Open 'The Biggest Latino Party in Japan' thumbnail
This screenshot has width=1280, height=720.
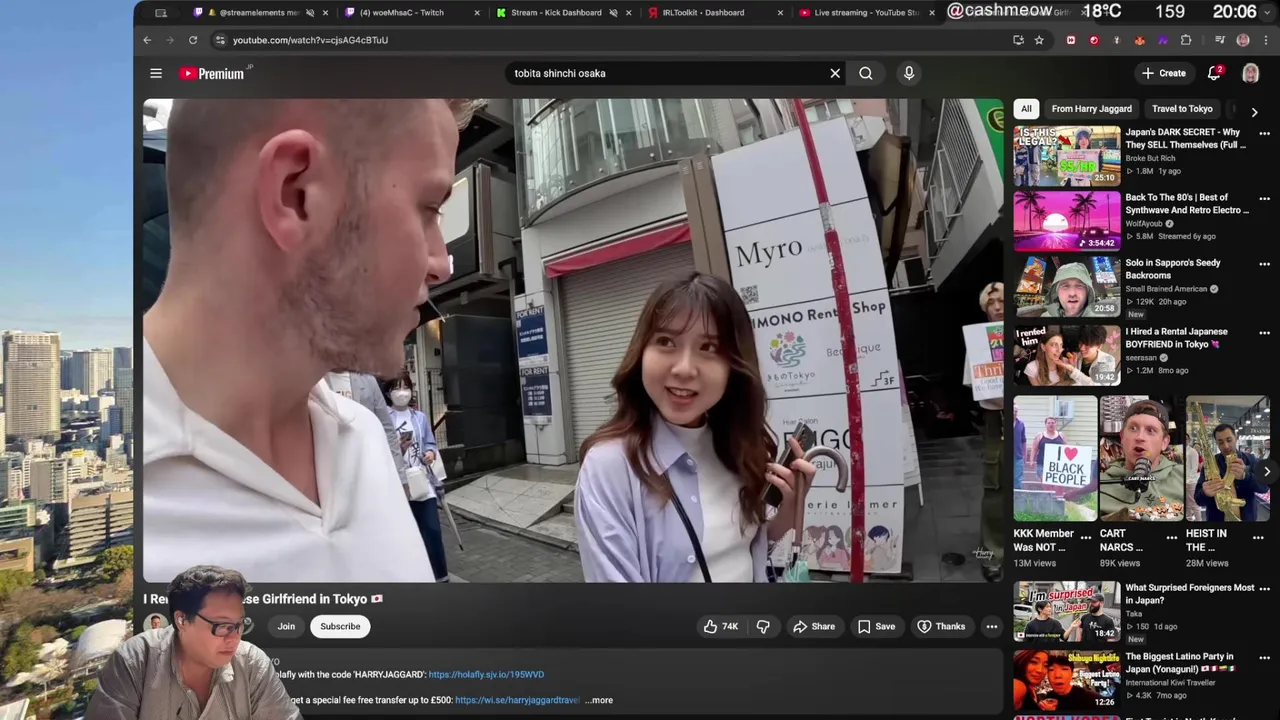1067,680
